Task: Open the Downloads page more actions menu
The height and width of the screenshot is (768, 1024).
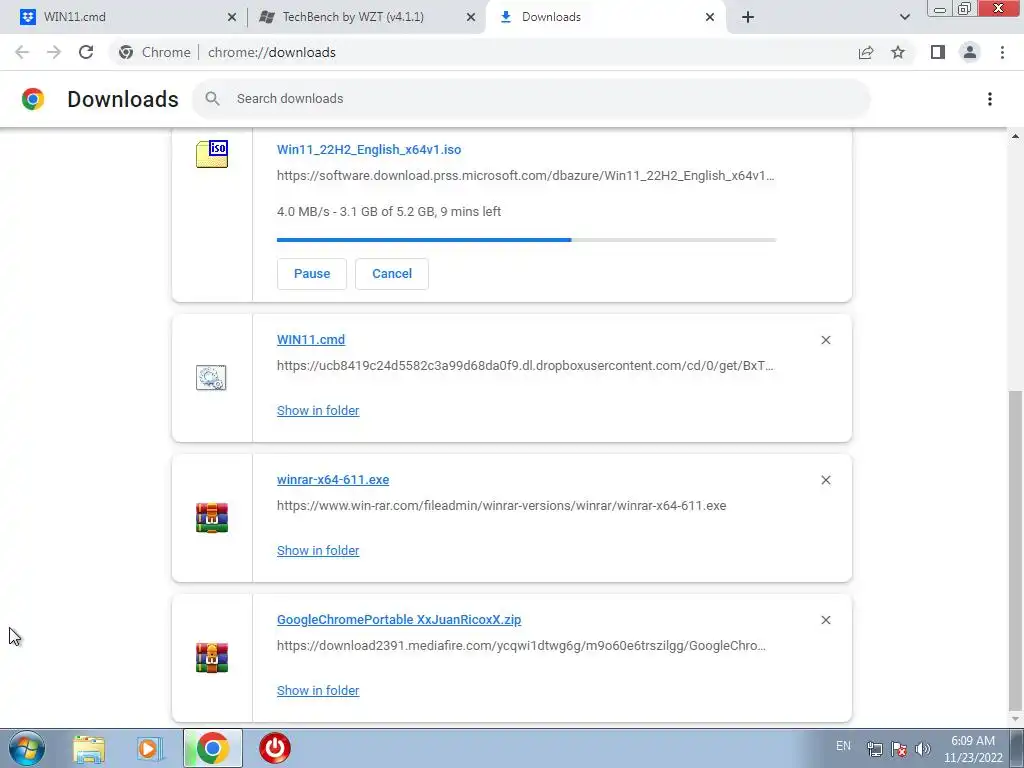Action: (x=989, y=99)
